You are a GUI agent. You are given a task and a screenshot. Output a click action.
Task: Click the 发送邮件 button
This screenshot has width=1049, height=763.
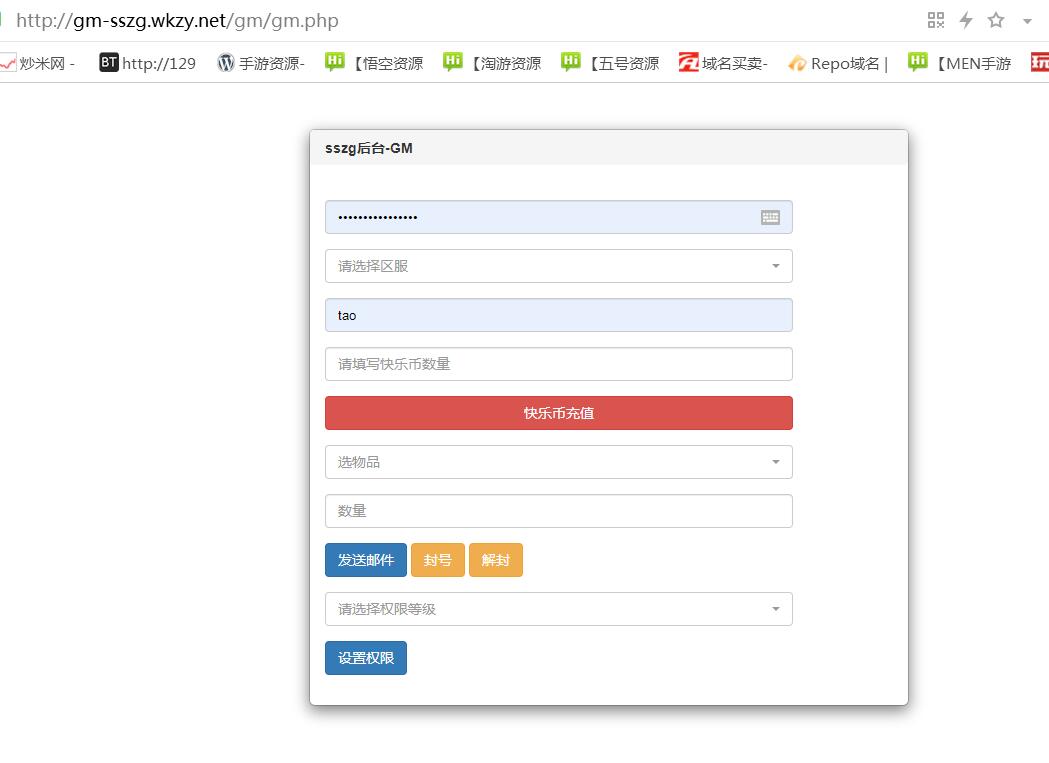pyautogui.click(x=366, y=560)
